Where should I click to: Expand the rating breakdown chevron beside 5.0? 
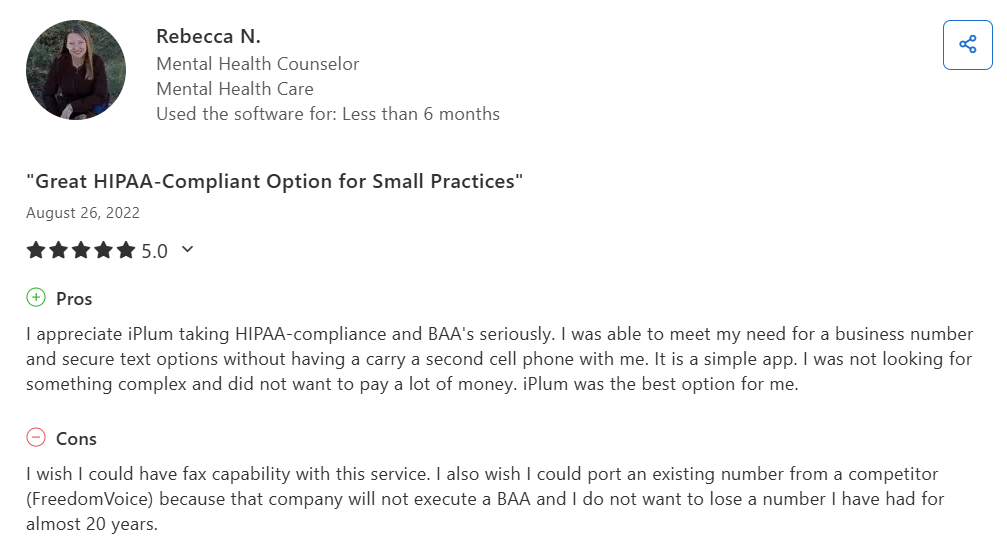coord(187,249)
